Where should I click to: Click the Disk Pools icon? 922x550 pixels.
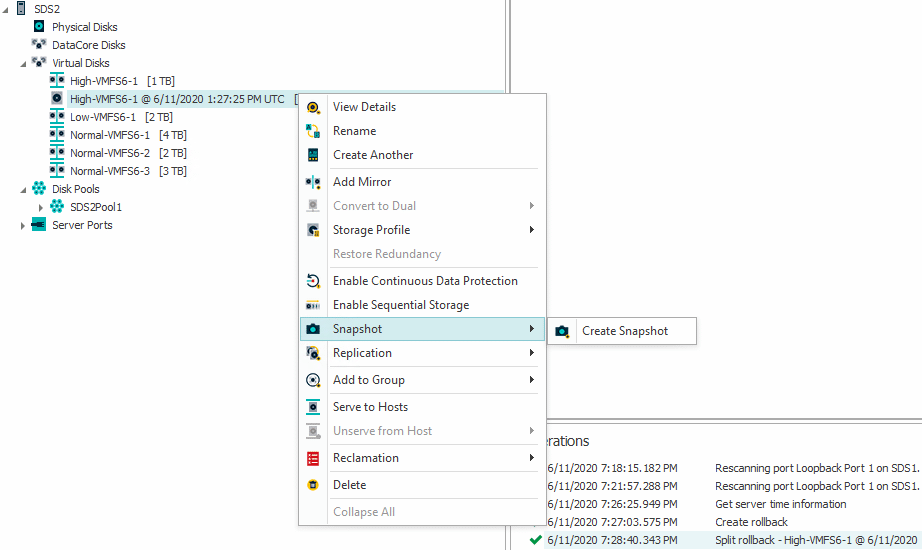point(39,188)
